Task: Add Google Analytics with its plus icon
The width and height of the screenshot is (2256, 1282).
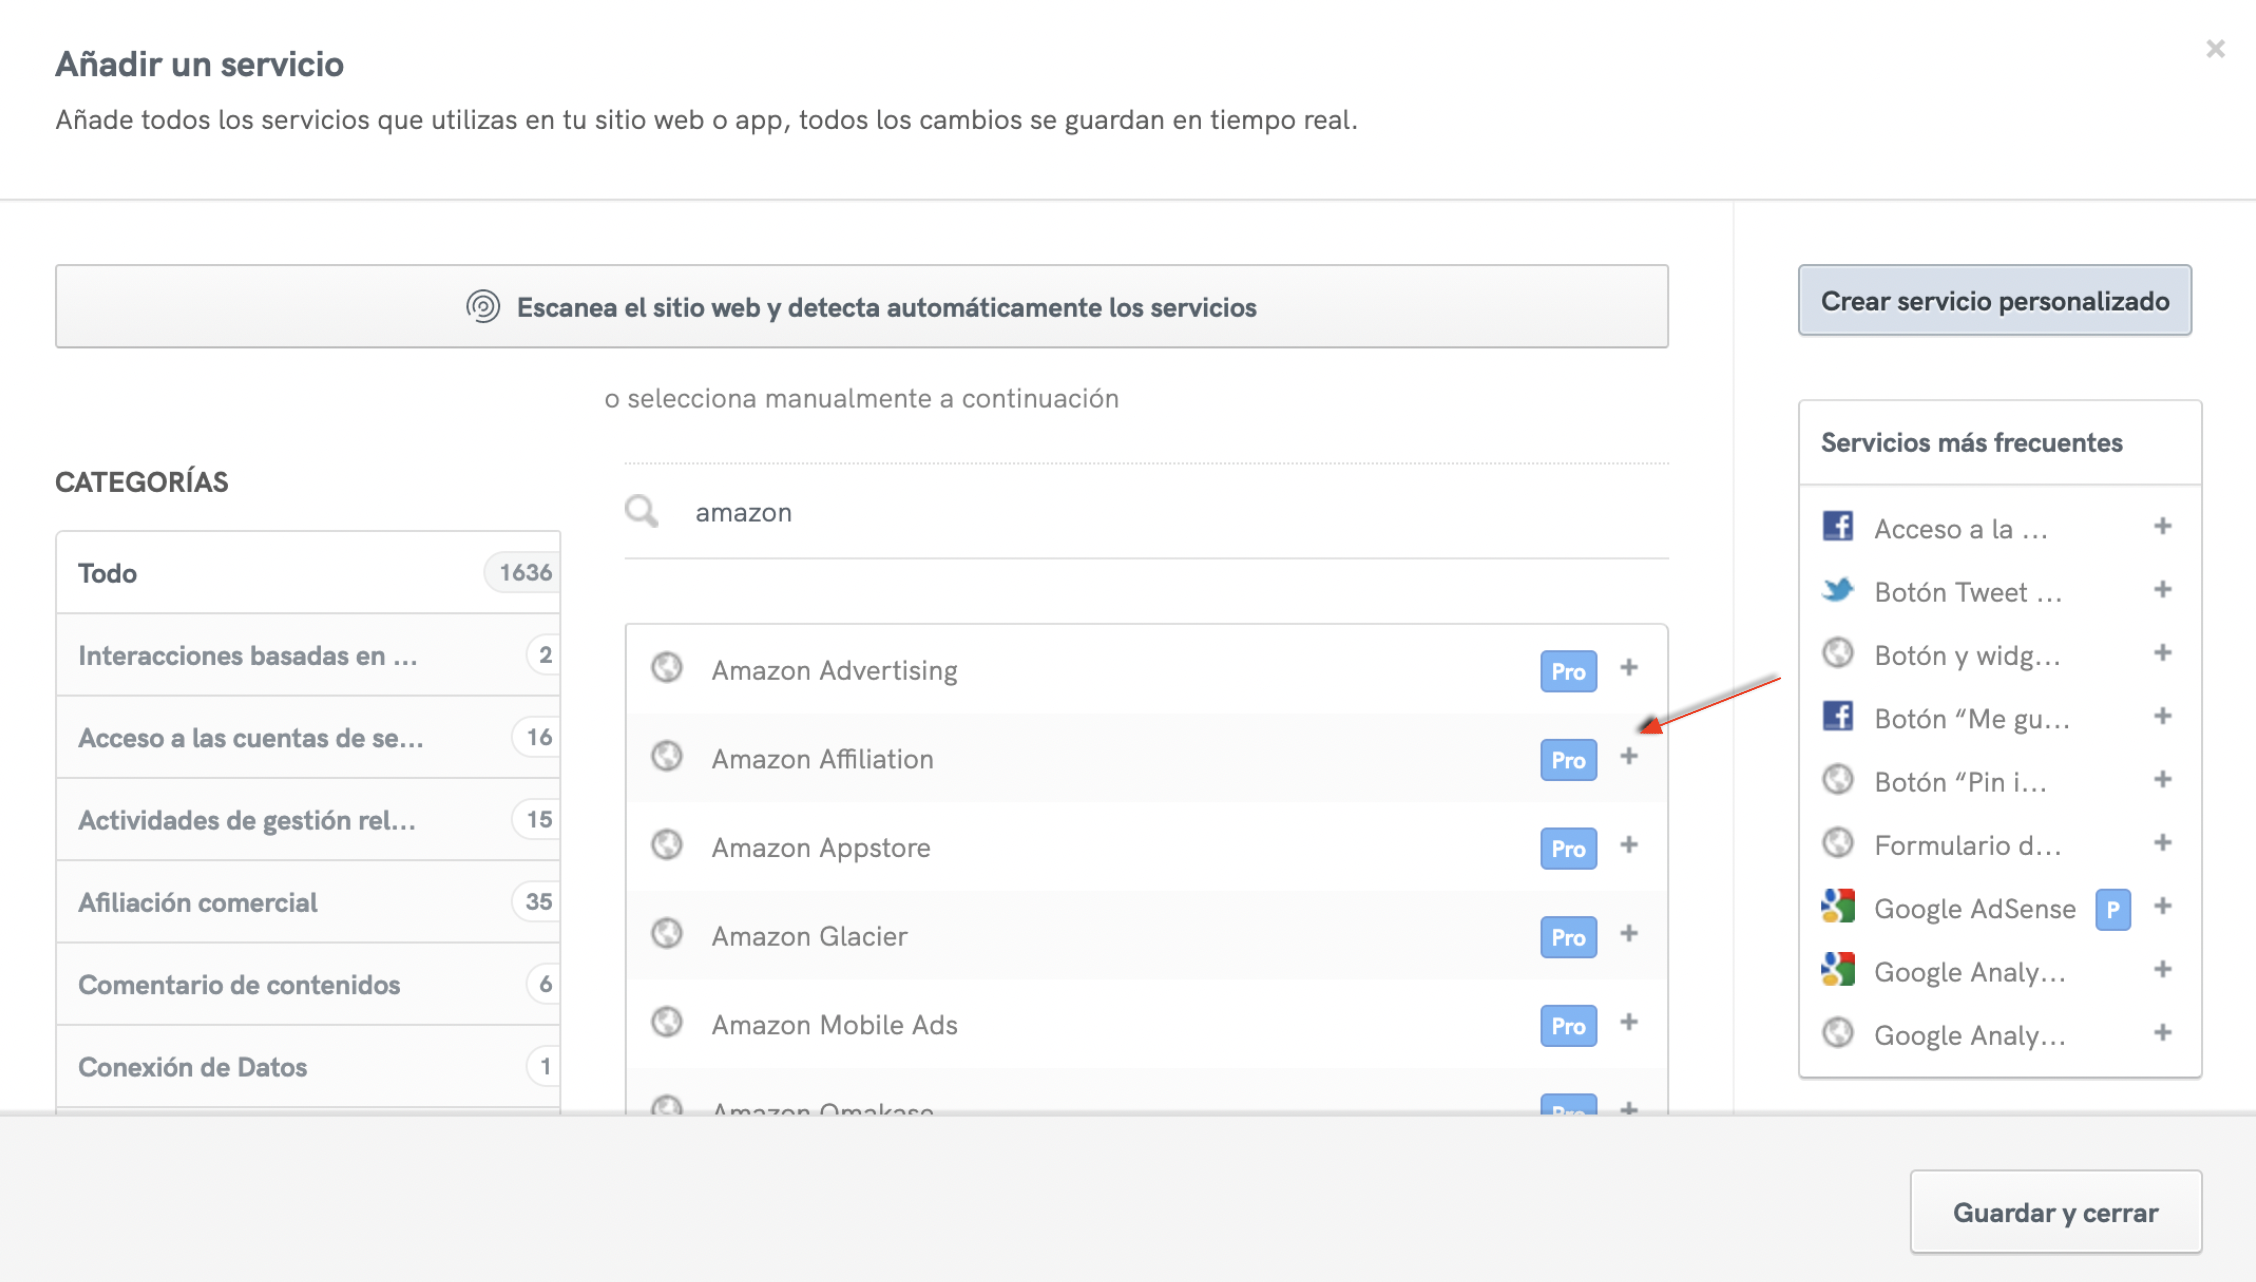Action: 2162,970
